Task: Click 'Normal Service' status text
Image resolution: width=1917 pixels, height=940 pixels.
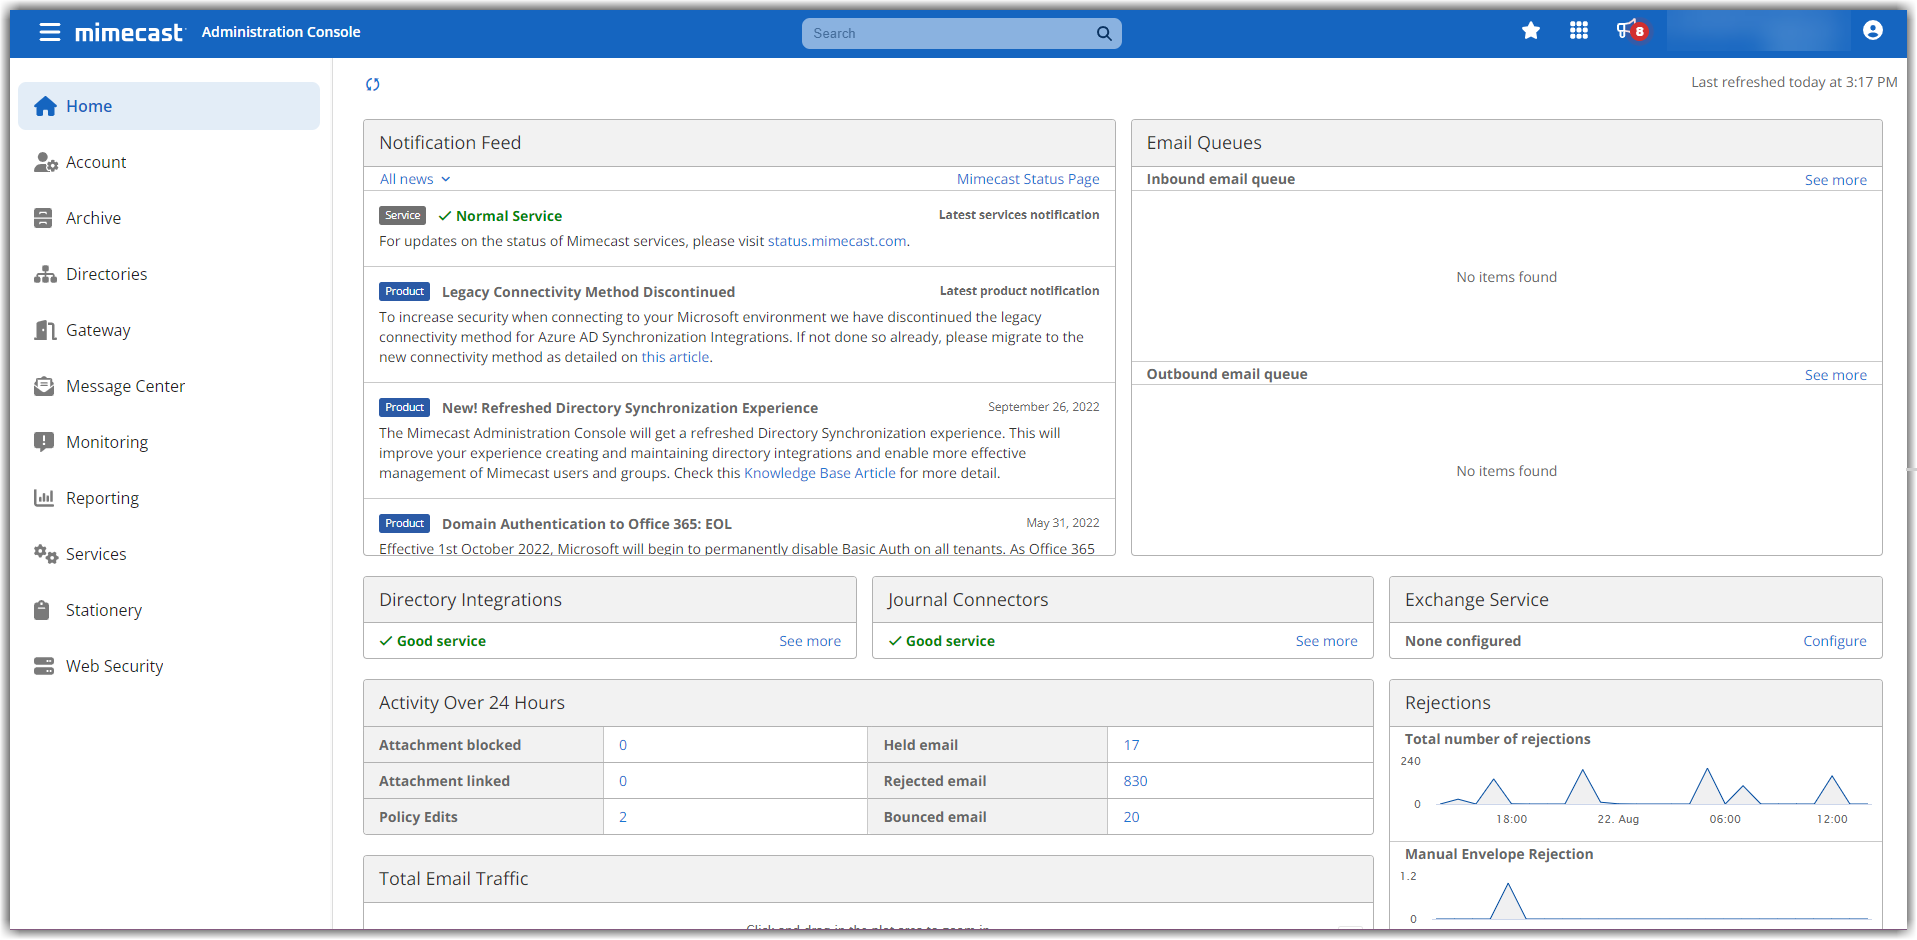Action: [x=509, y=216]
